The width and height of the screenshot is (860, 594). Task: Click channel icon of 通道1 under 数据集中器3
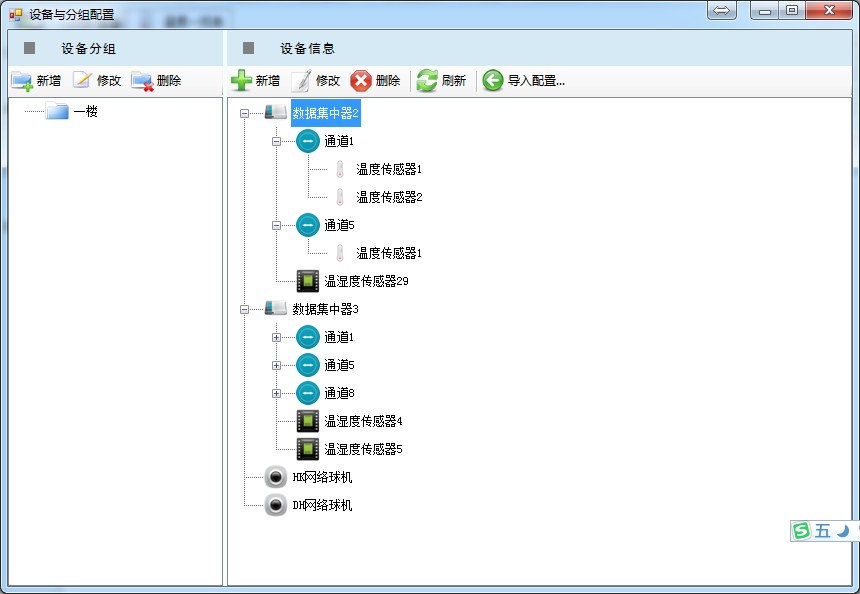click(308, 337)
